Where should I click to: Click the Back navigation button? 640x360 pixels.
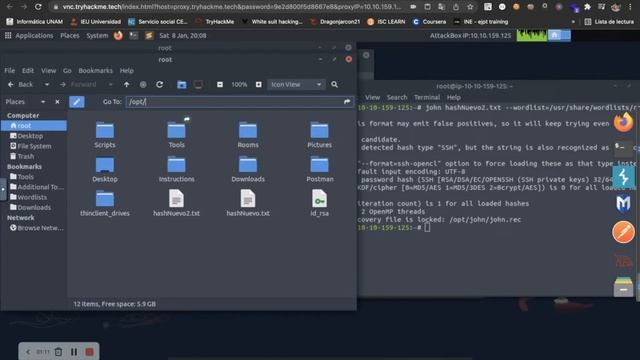(21, 84)
